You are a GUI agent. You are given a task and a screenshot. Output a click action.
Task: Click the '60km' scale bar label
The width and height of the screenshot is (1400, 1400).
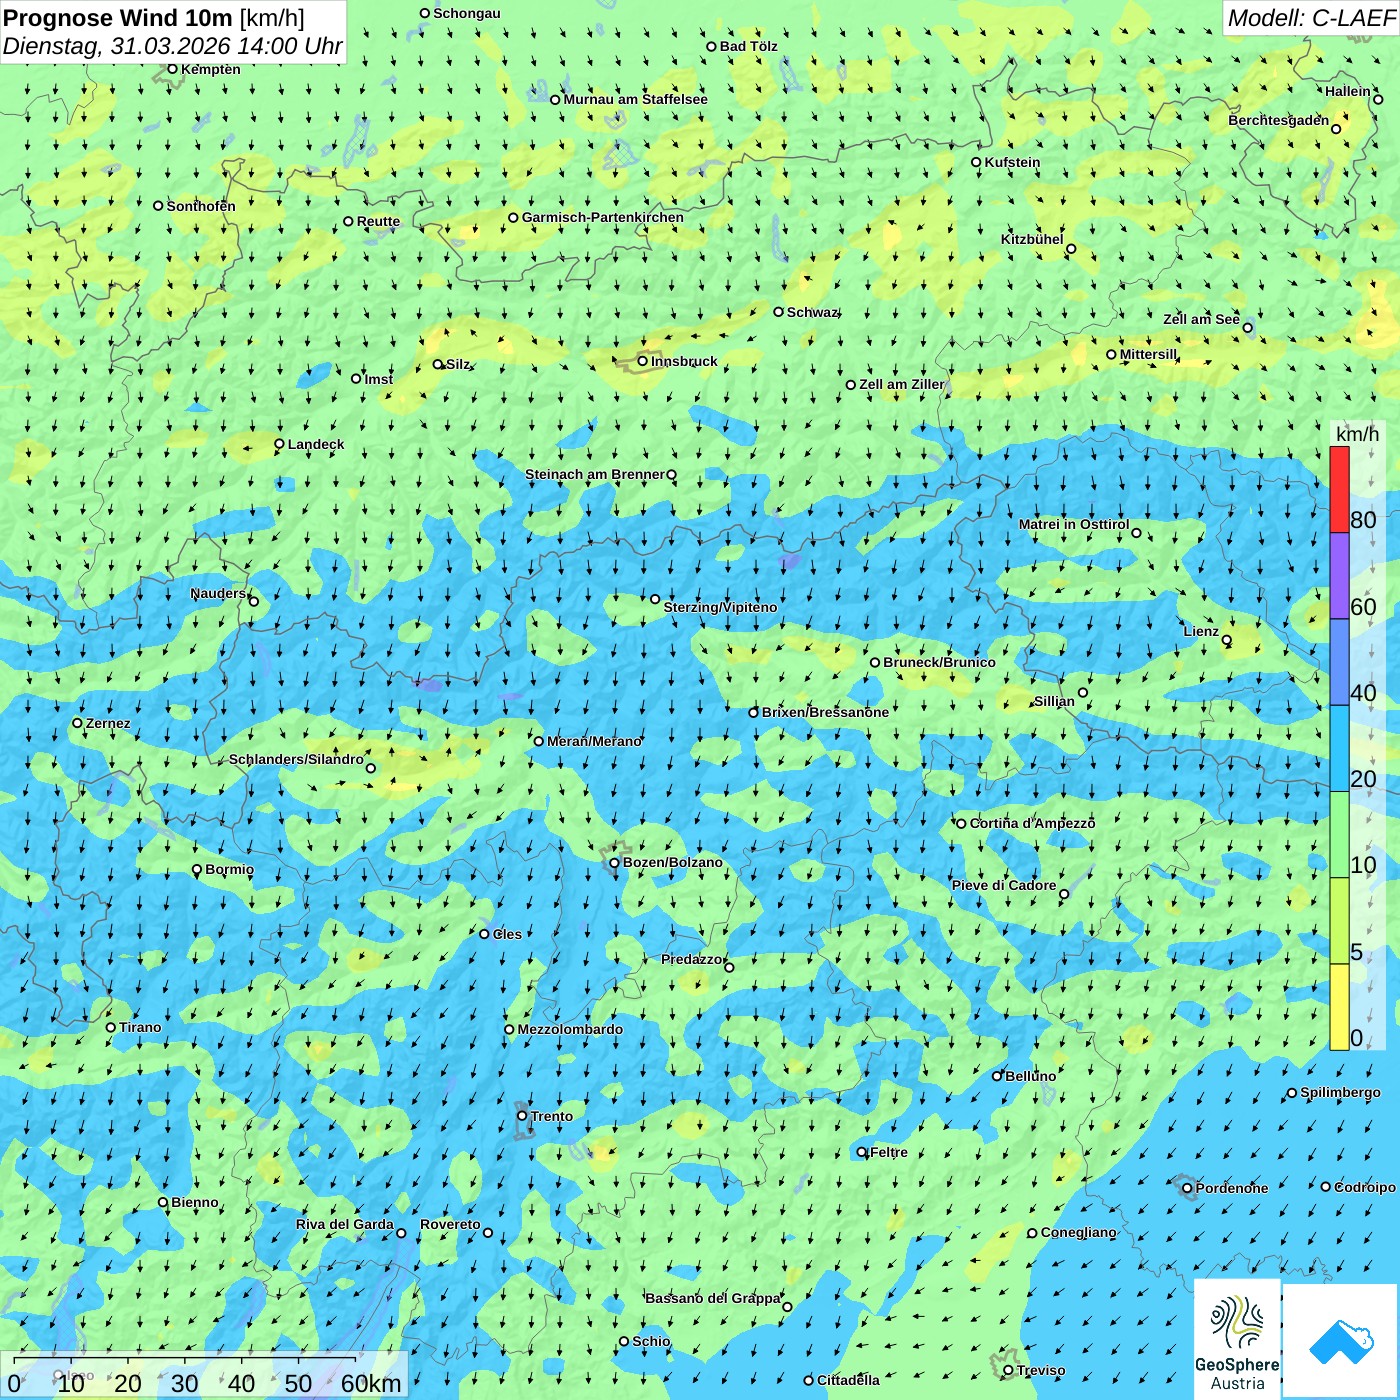371,1384
